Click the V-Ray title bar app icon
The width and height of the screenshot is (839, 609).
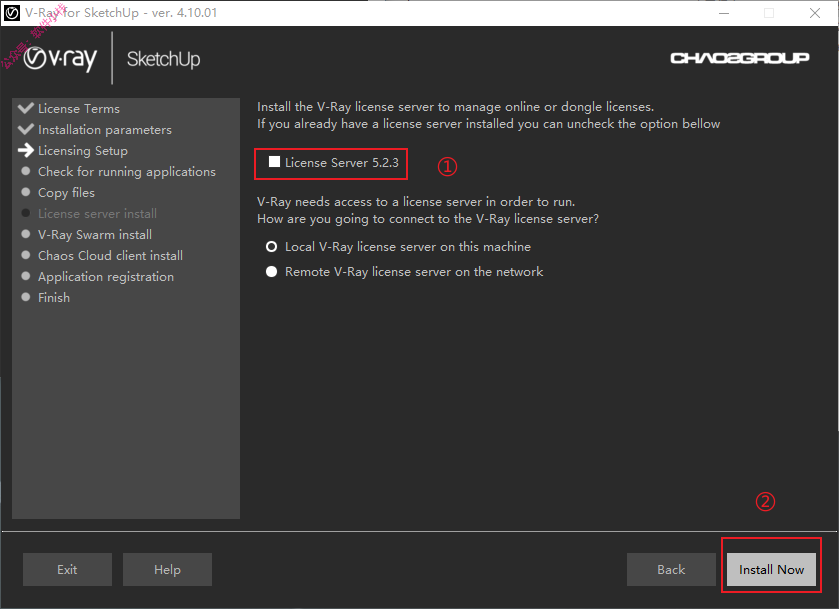(x=12, y=13)
